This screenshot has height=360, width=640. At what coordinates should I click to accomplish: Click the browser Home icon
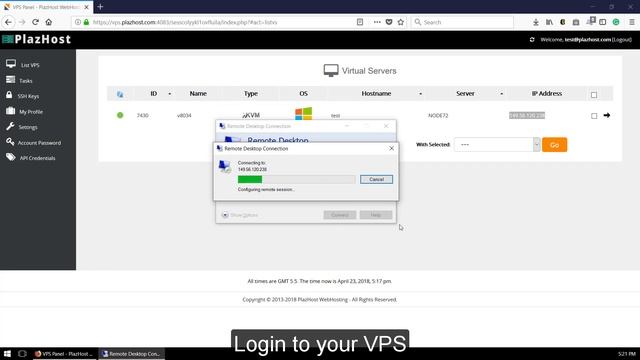point(49,22)
